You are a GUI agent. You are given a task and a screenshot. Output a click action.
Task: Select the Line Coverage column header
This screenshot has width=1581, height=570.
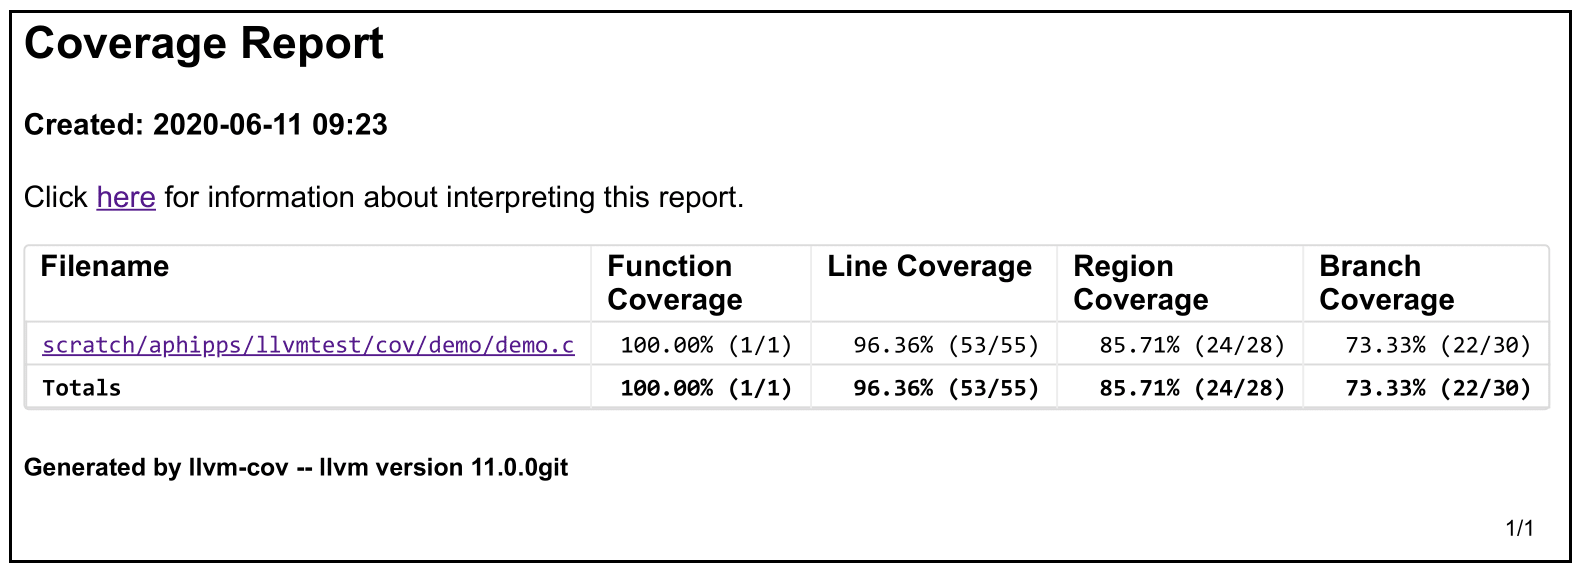[x=929, y=267]
